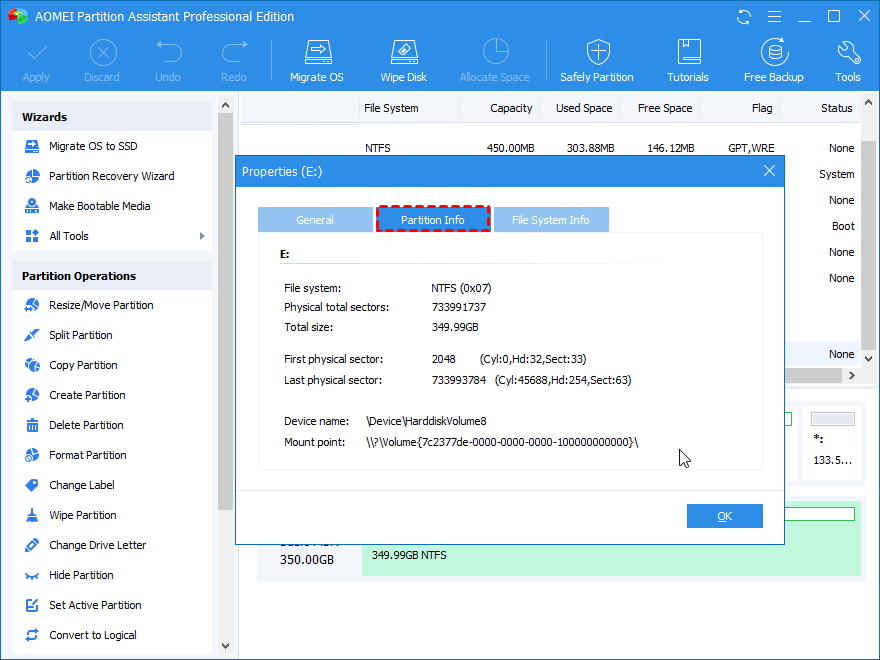
Task: Select the 133.5 unallocated partition block
Action: point(833,443)
